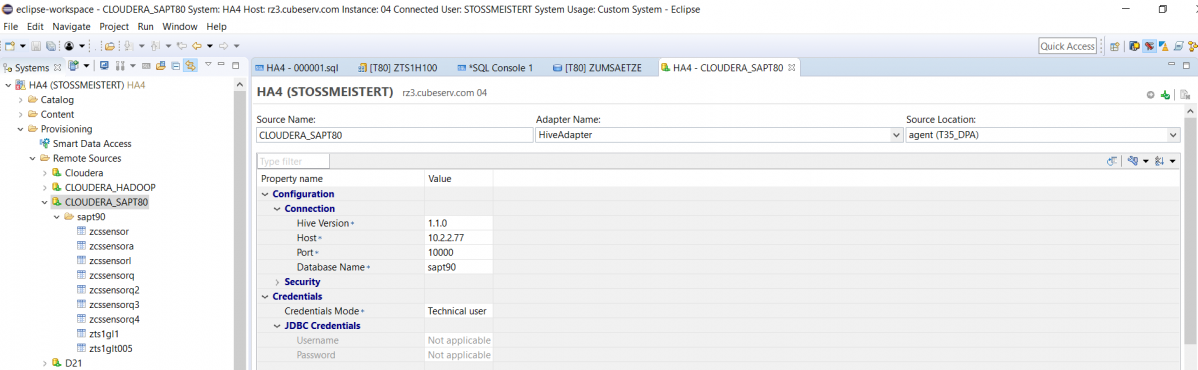The width and height of the screenshot is (1198, 370).
Task: Expand the D21 system node
Action: click(x=45, y=363)
